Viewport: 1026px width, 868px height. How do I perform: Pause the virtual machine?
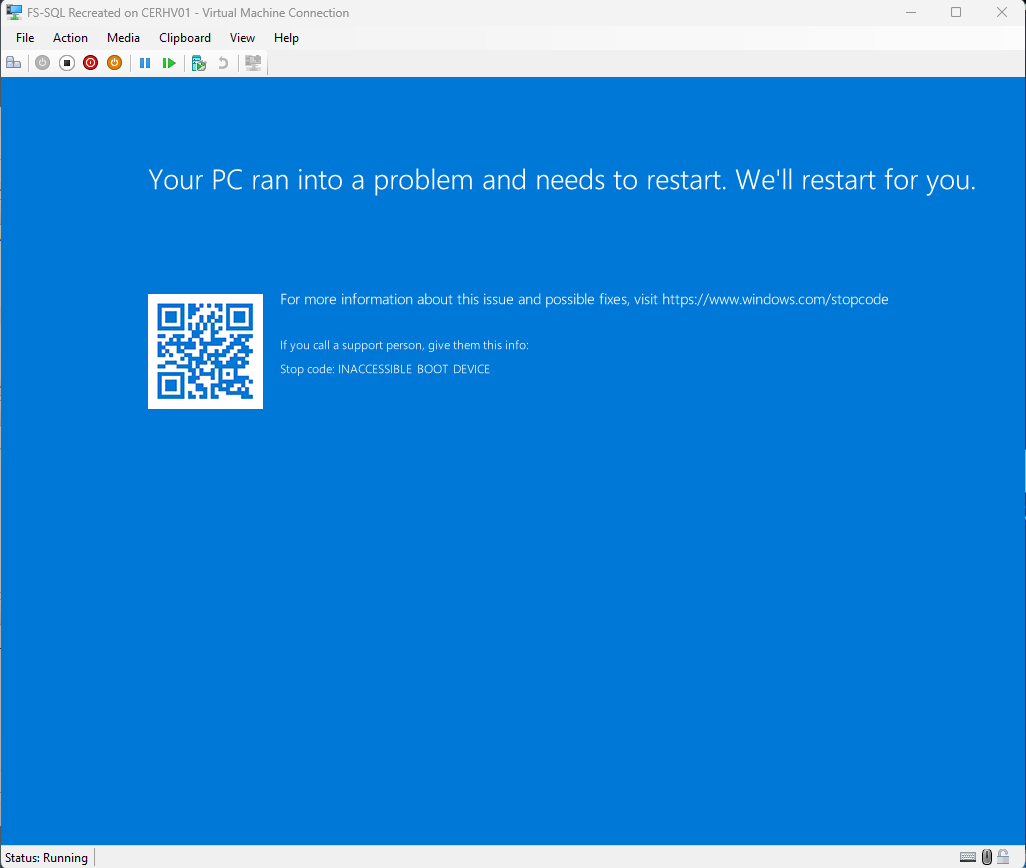pyautogui.click(x=145, y=62)
